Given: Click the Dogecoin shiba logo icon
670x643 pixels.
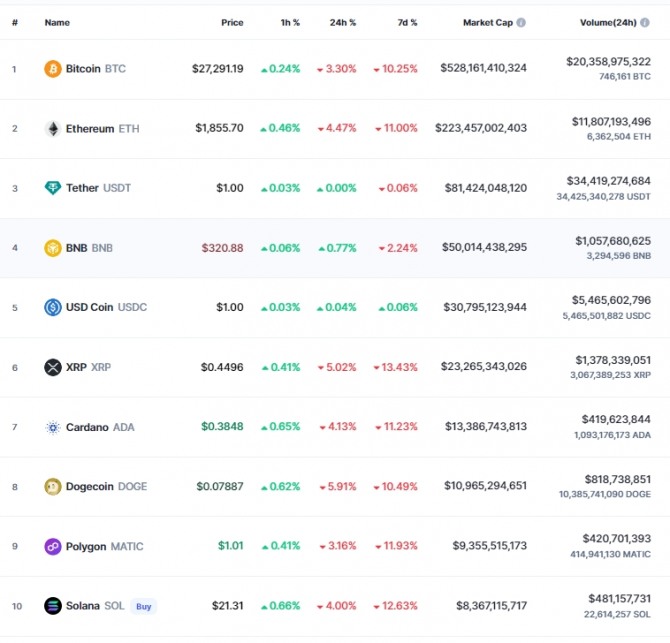Looking at the screenshot, I should point(53,486).
